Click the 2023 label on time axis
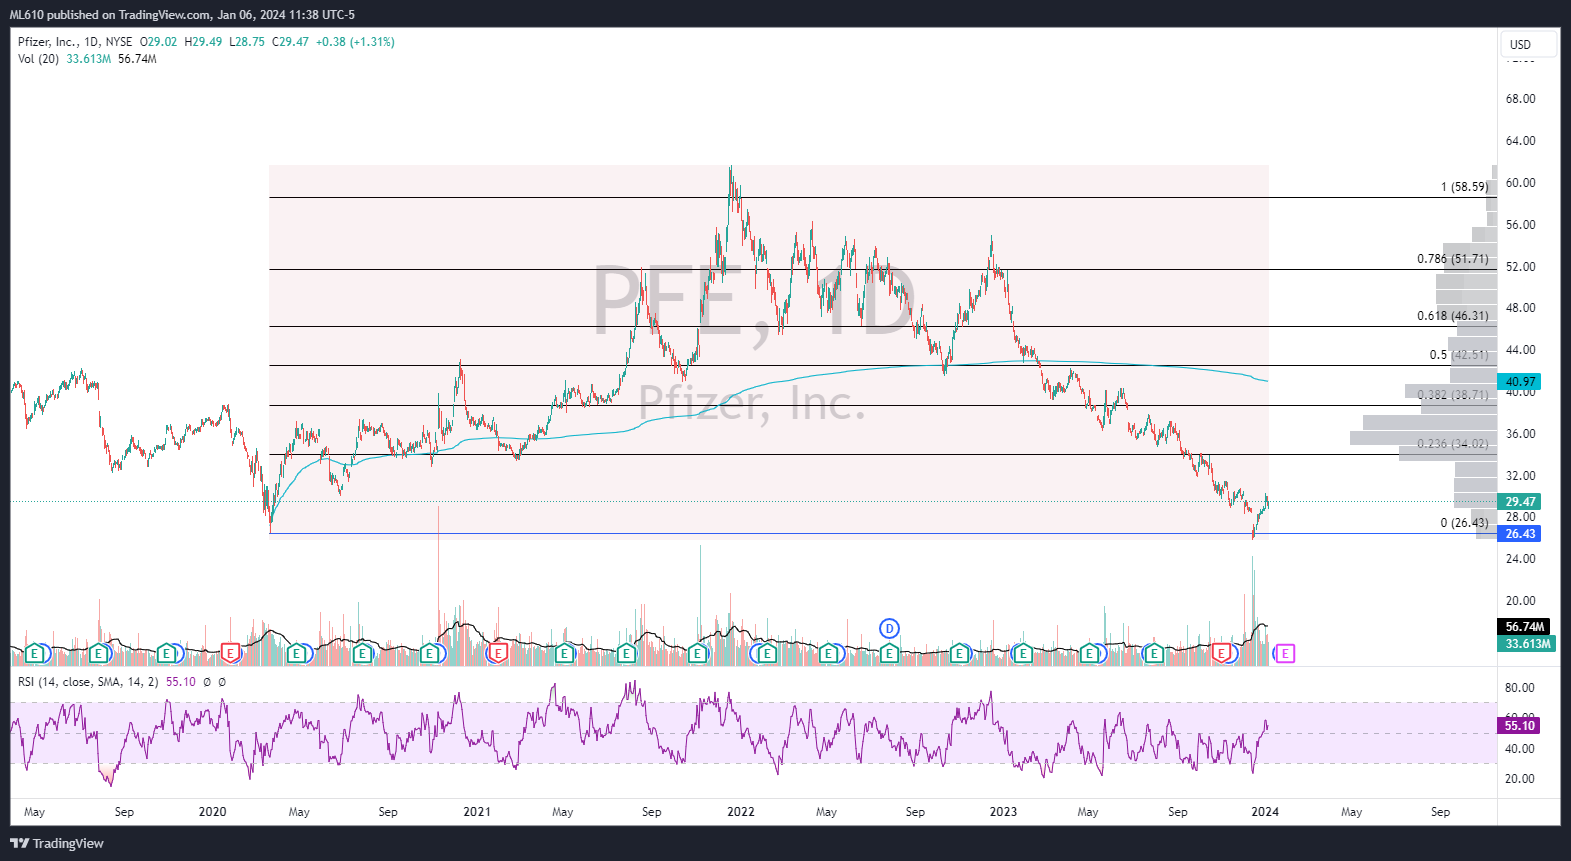This screenshot has height=861, width=1571. pyautogui.click(x=1003, y=812)
